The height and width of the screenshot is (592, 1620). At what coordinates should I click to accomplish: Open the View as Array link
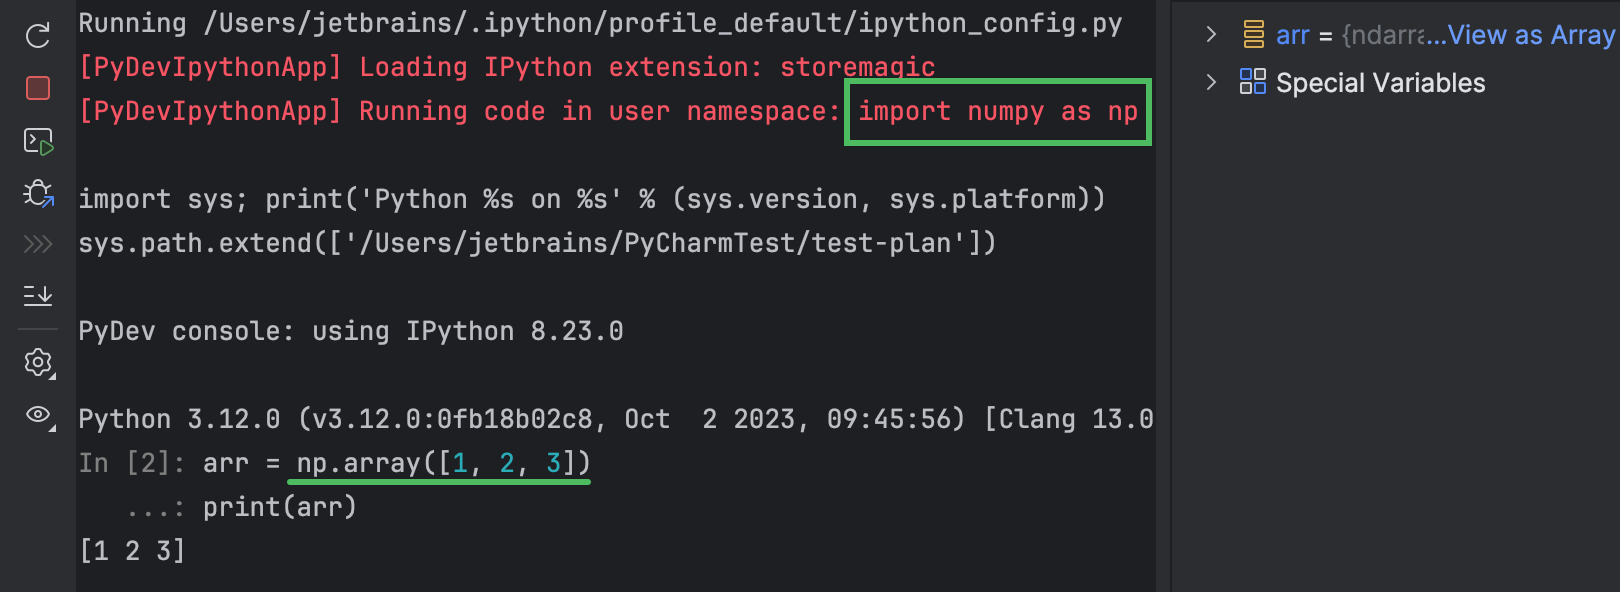point(1531,36)
